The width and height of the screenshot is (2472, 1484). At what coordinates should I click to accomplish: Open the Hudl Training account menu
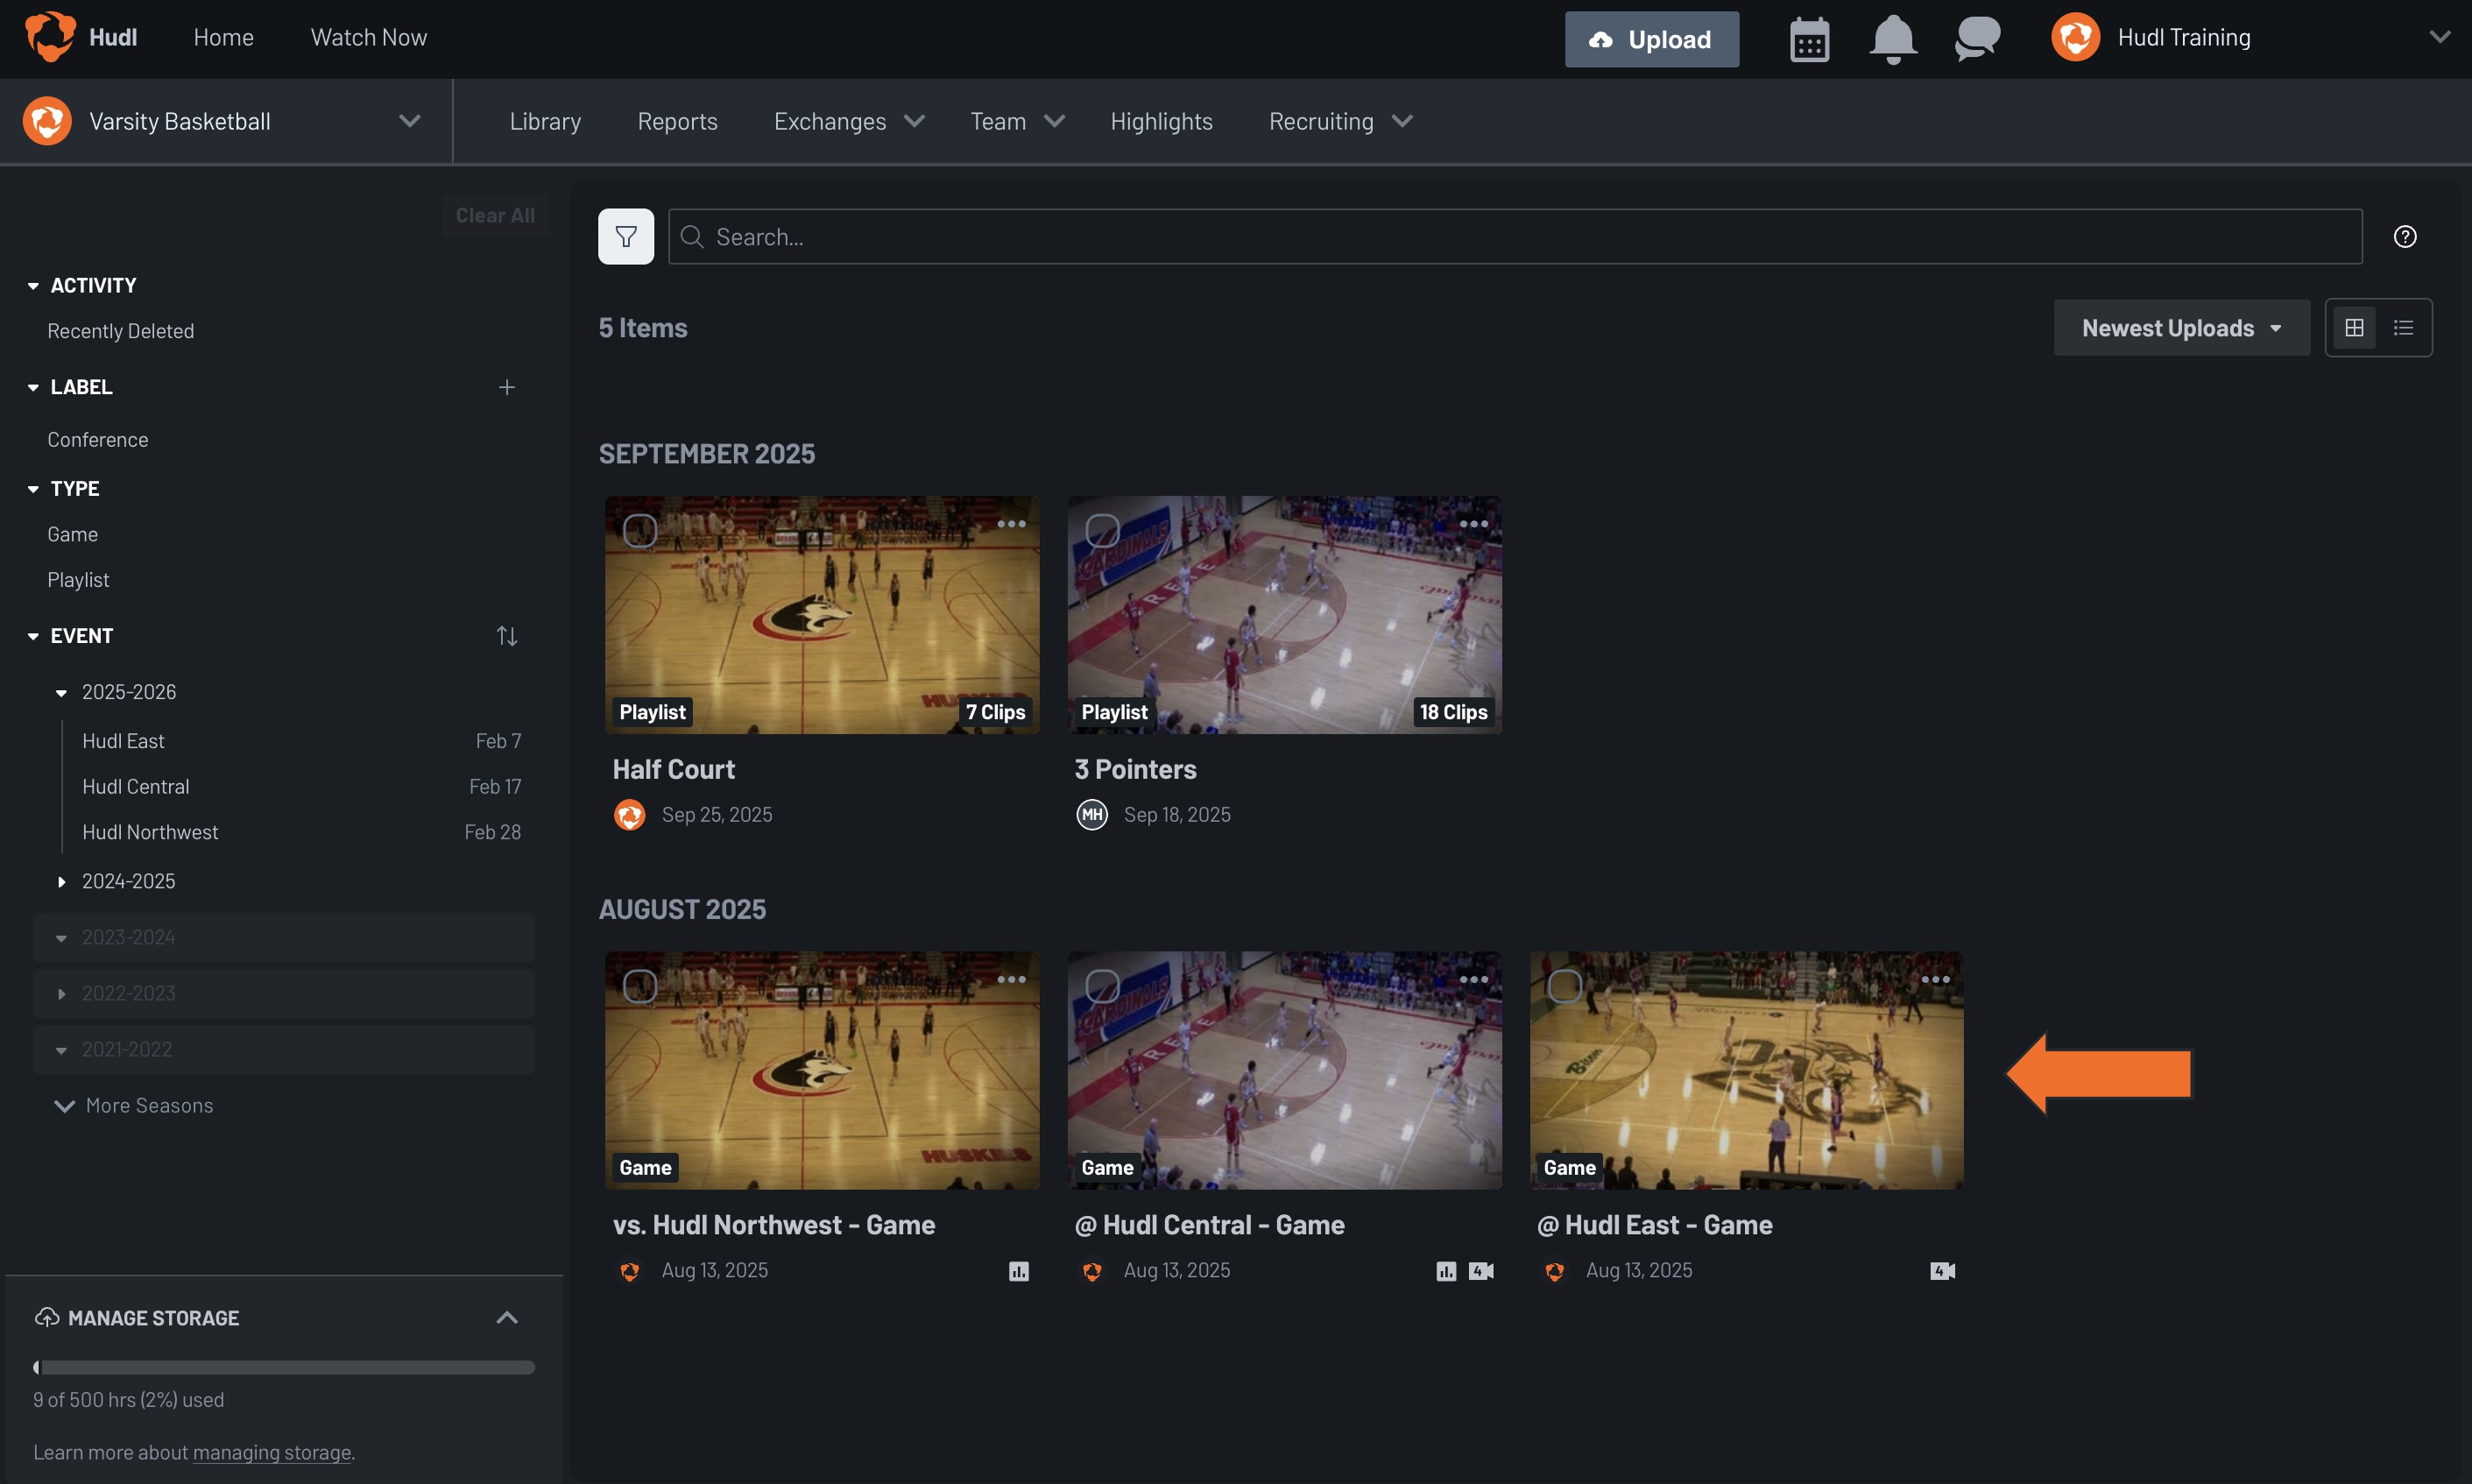pyautogui.click(x=2185, y=37)
